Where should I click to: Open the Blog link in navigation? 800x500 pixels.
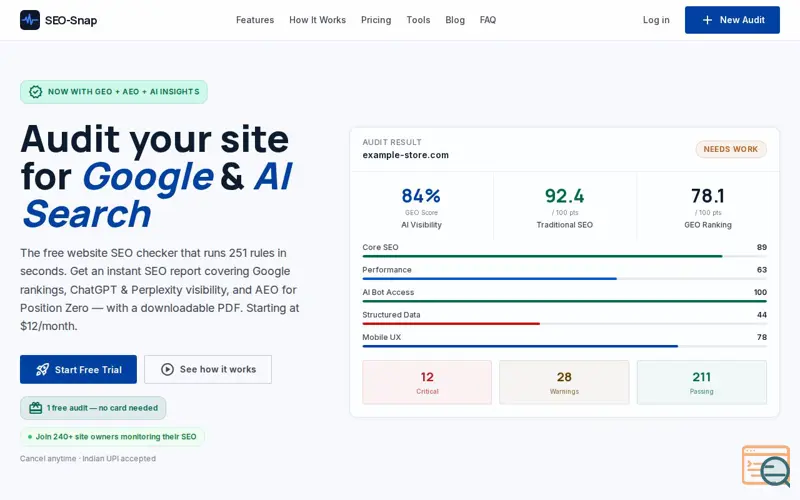[455, 20]
